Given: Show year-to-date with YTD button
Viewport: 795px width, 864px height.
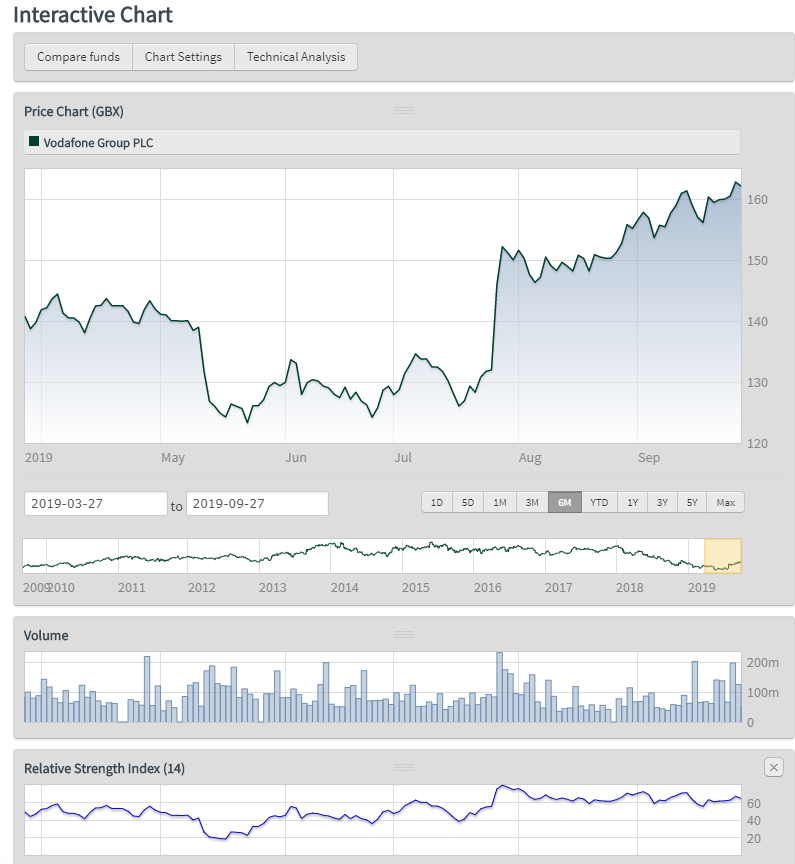Looking at the screenshot, I should pyautogui.click(x=598, y=502).
